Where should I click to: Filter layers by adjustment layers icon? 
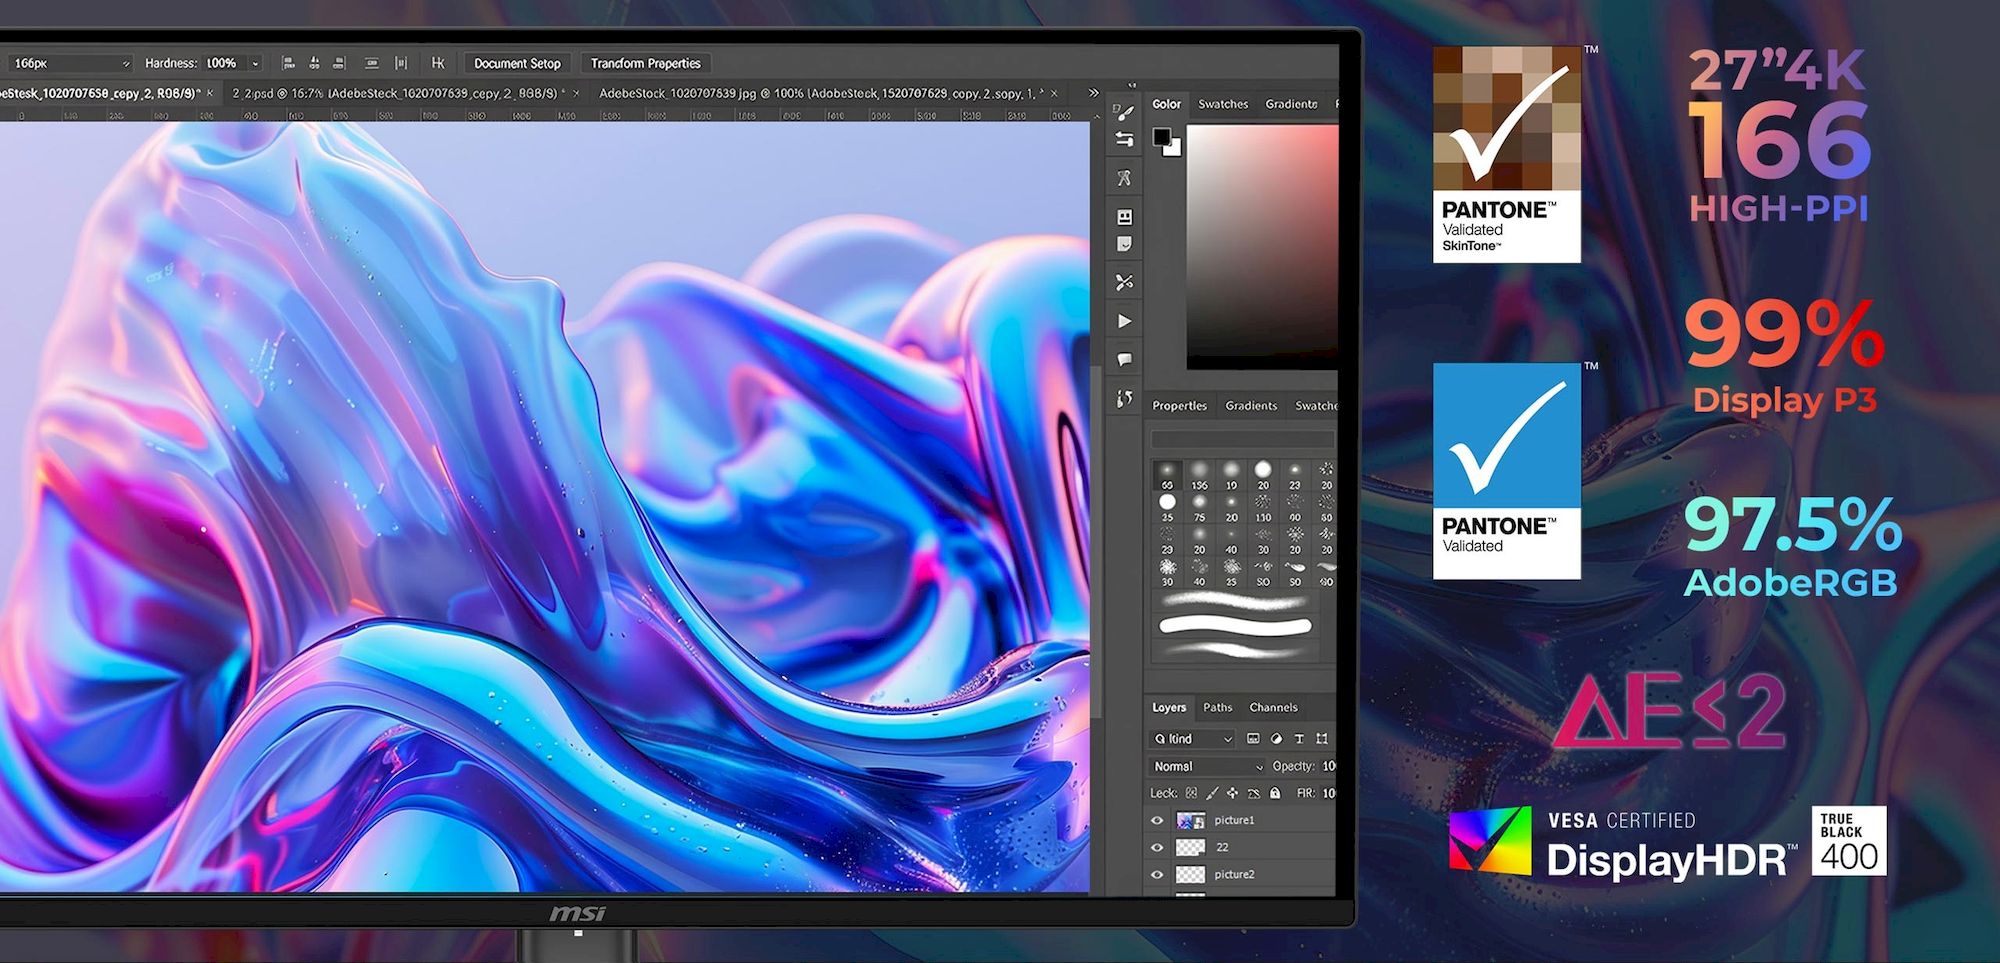[x=1276, y=739]
